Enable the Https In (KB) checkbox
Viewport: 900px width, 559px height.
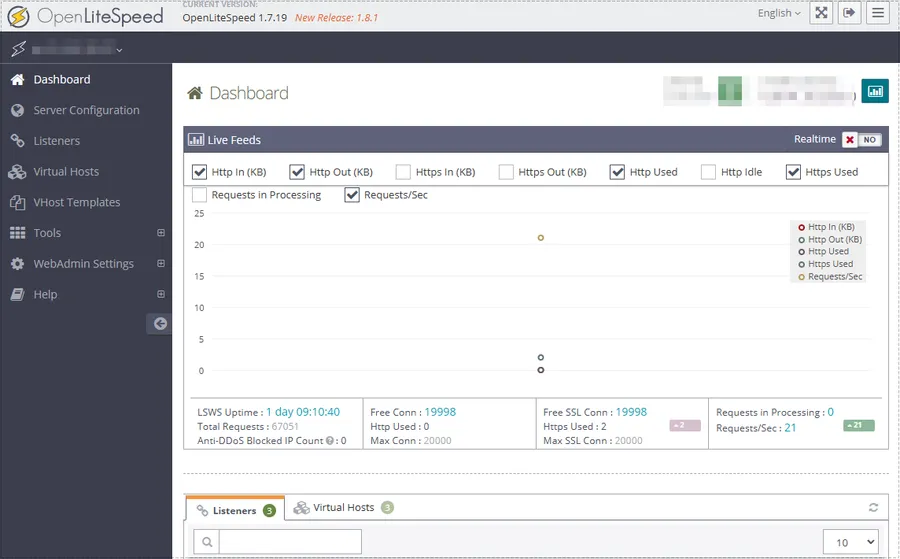pos(404,172)
